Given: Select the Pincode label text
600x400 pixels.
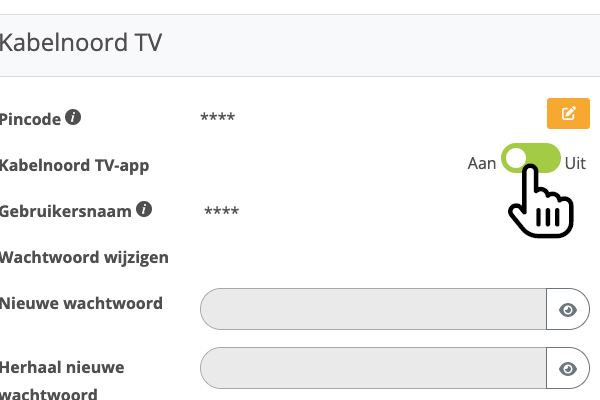Looking at the screenshot, I should pos(30,119).
